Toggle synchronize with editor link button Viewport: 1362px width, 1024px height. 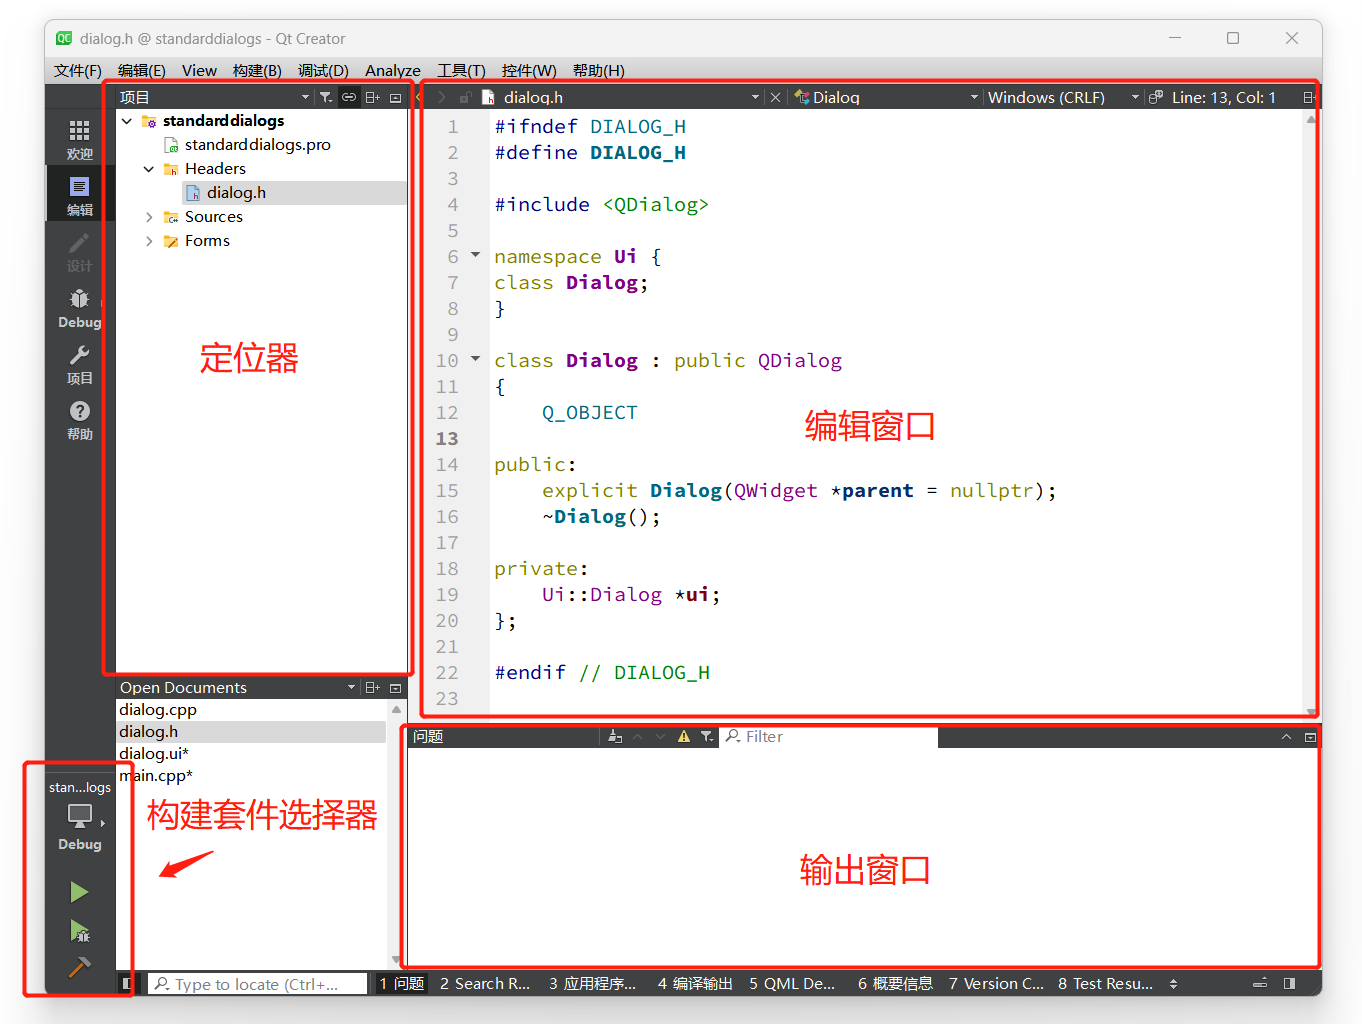[x=349, y=97]
